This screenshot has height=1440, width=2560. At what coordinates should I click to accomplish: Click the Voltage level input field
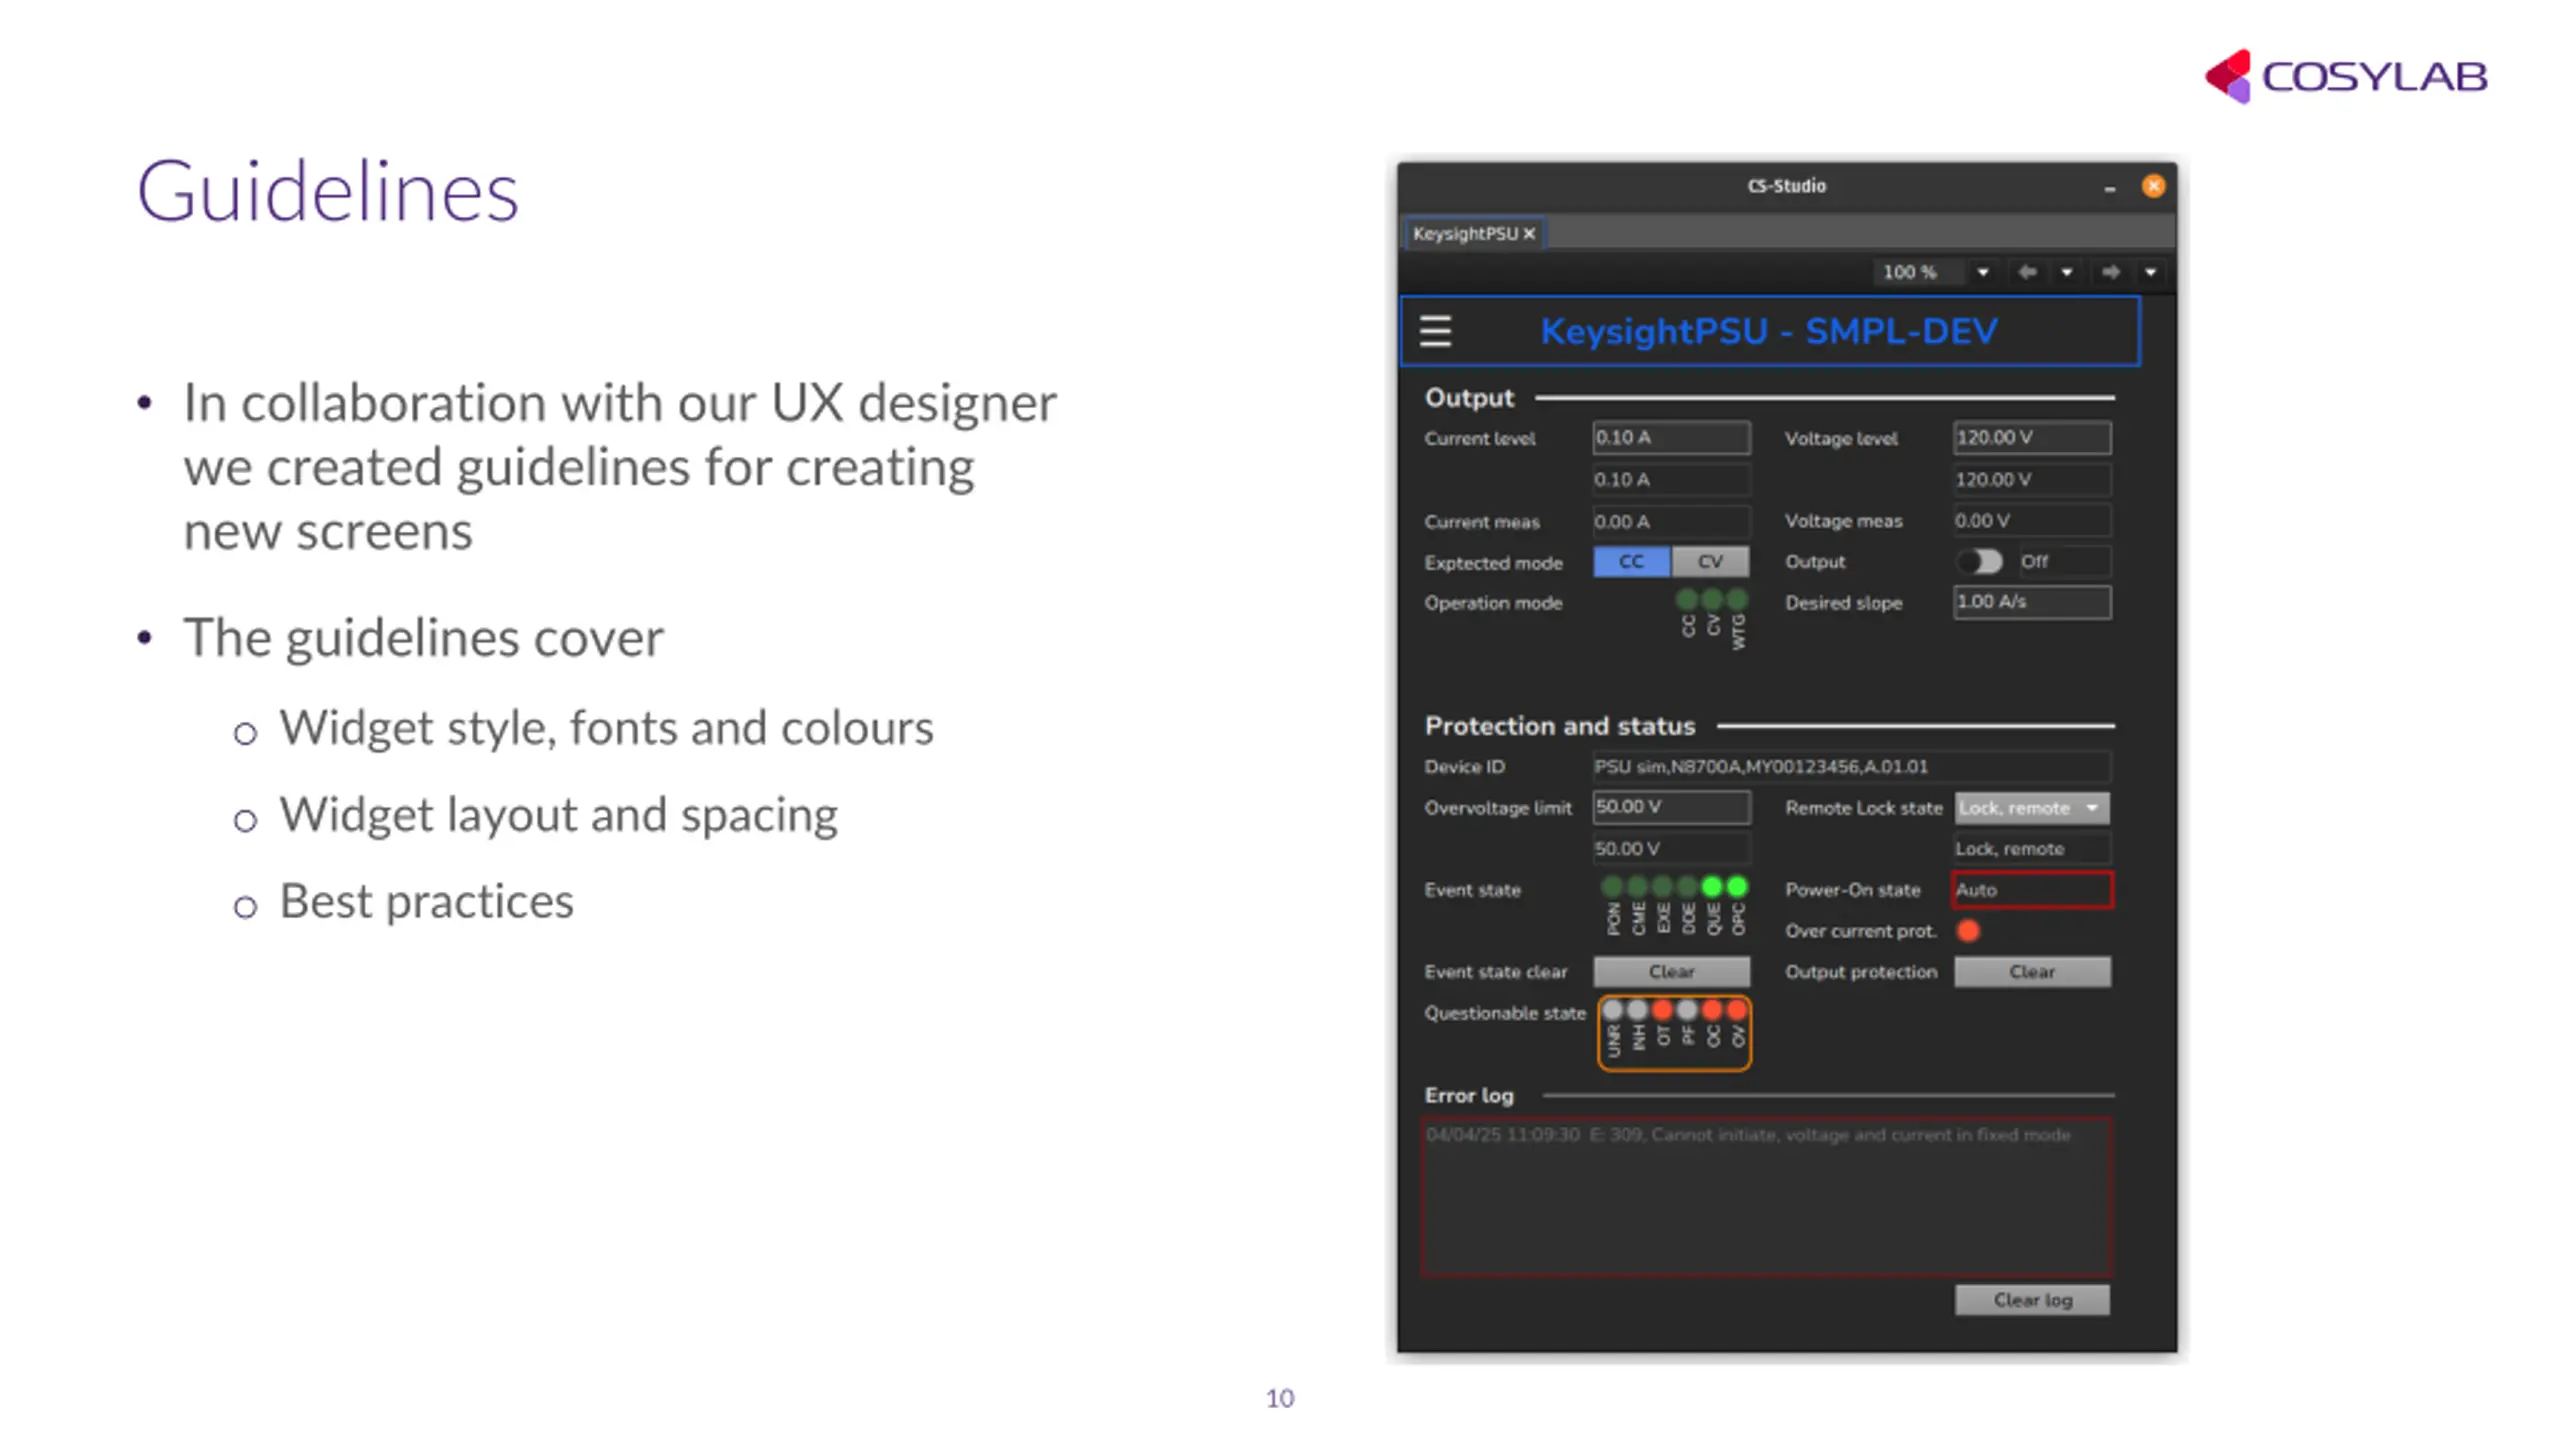tap(2032, 438)
